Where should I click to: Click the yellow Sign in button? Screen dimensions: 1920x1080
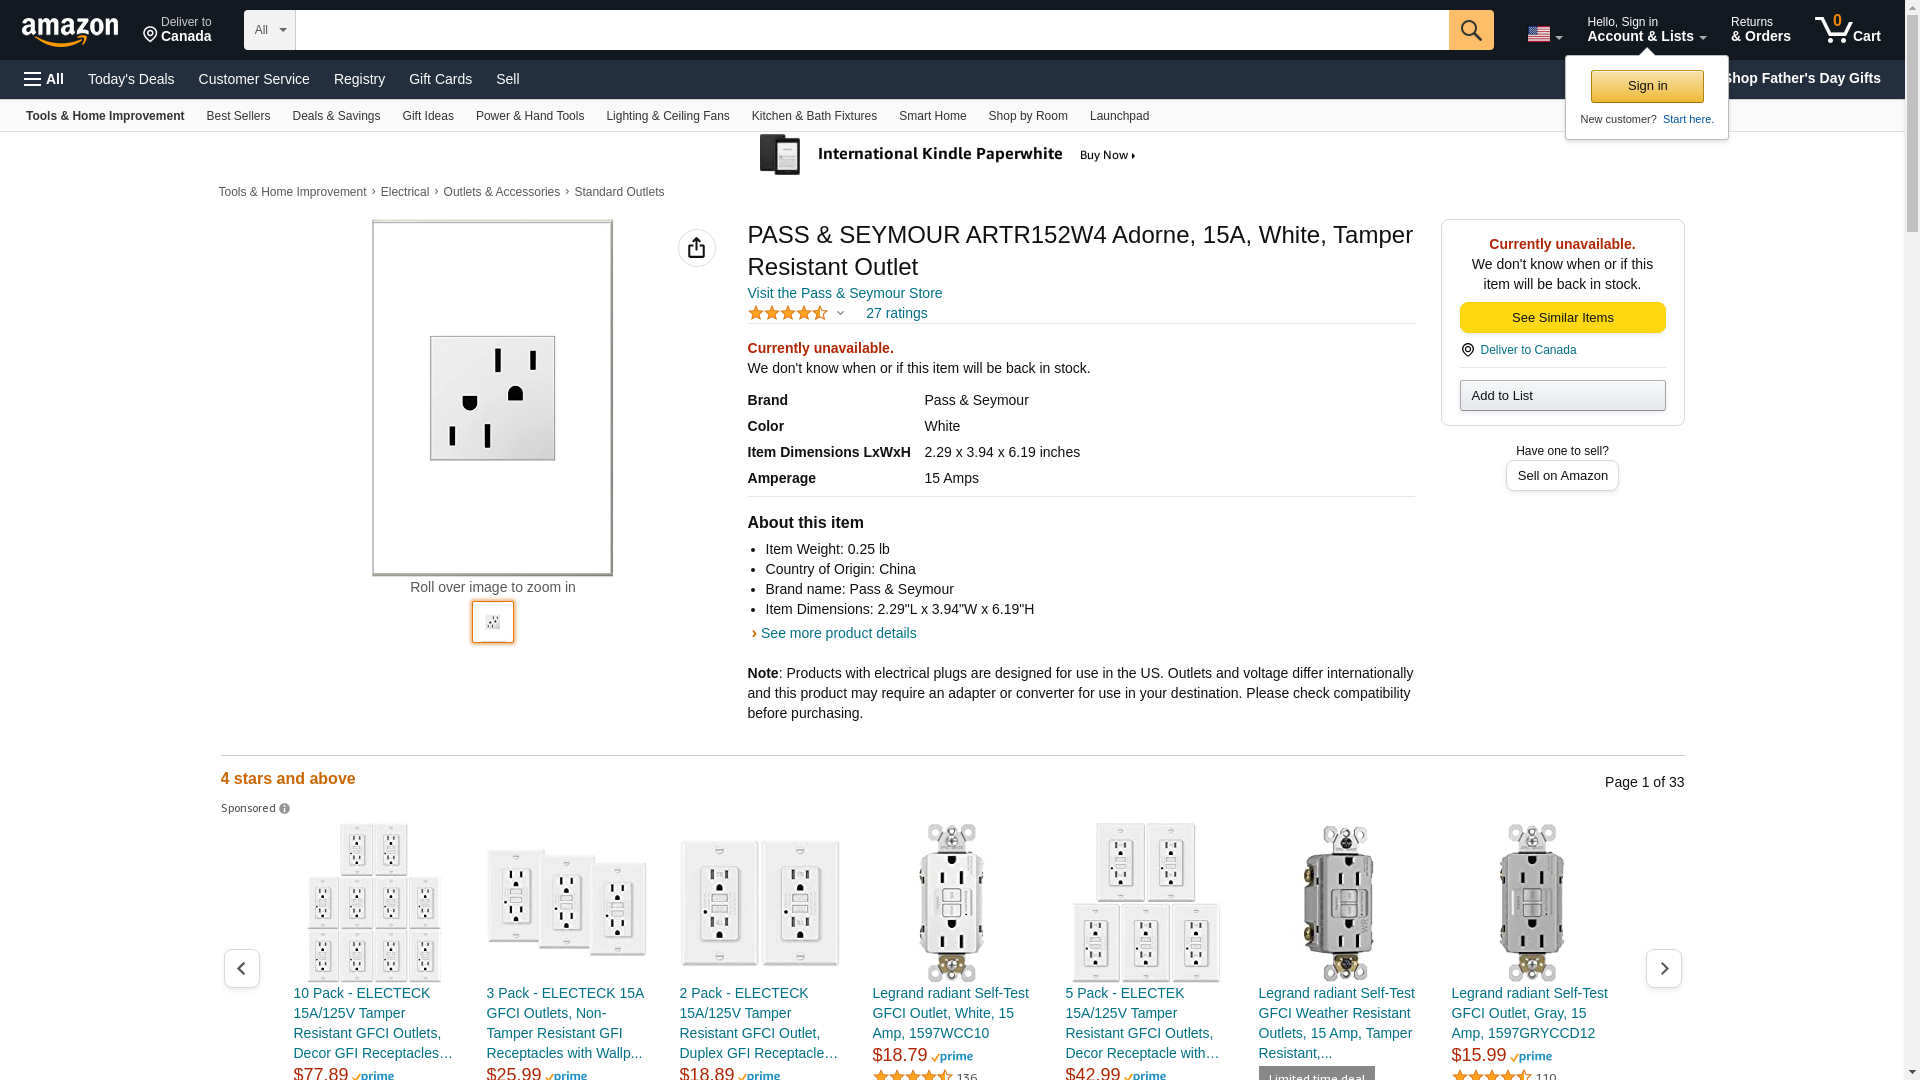1646,86
